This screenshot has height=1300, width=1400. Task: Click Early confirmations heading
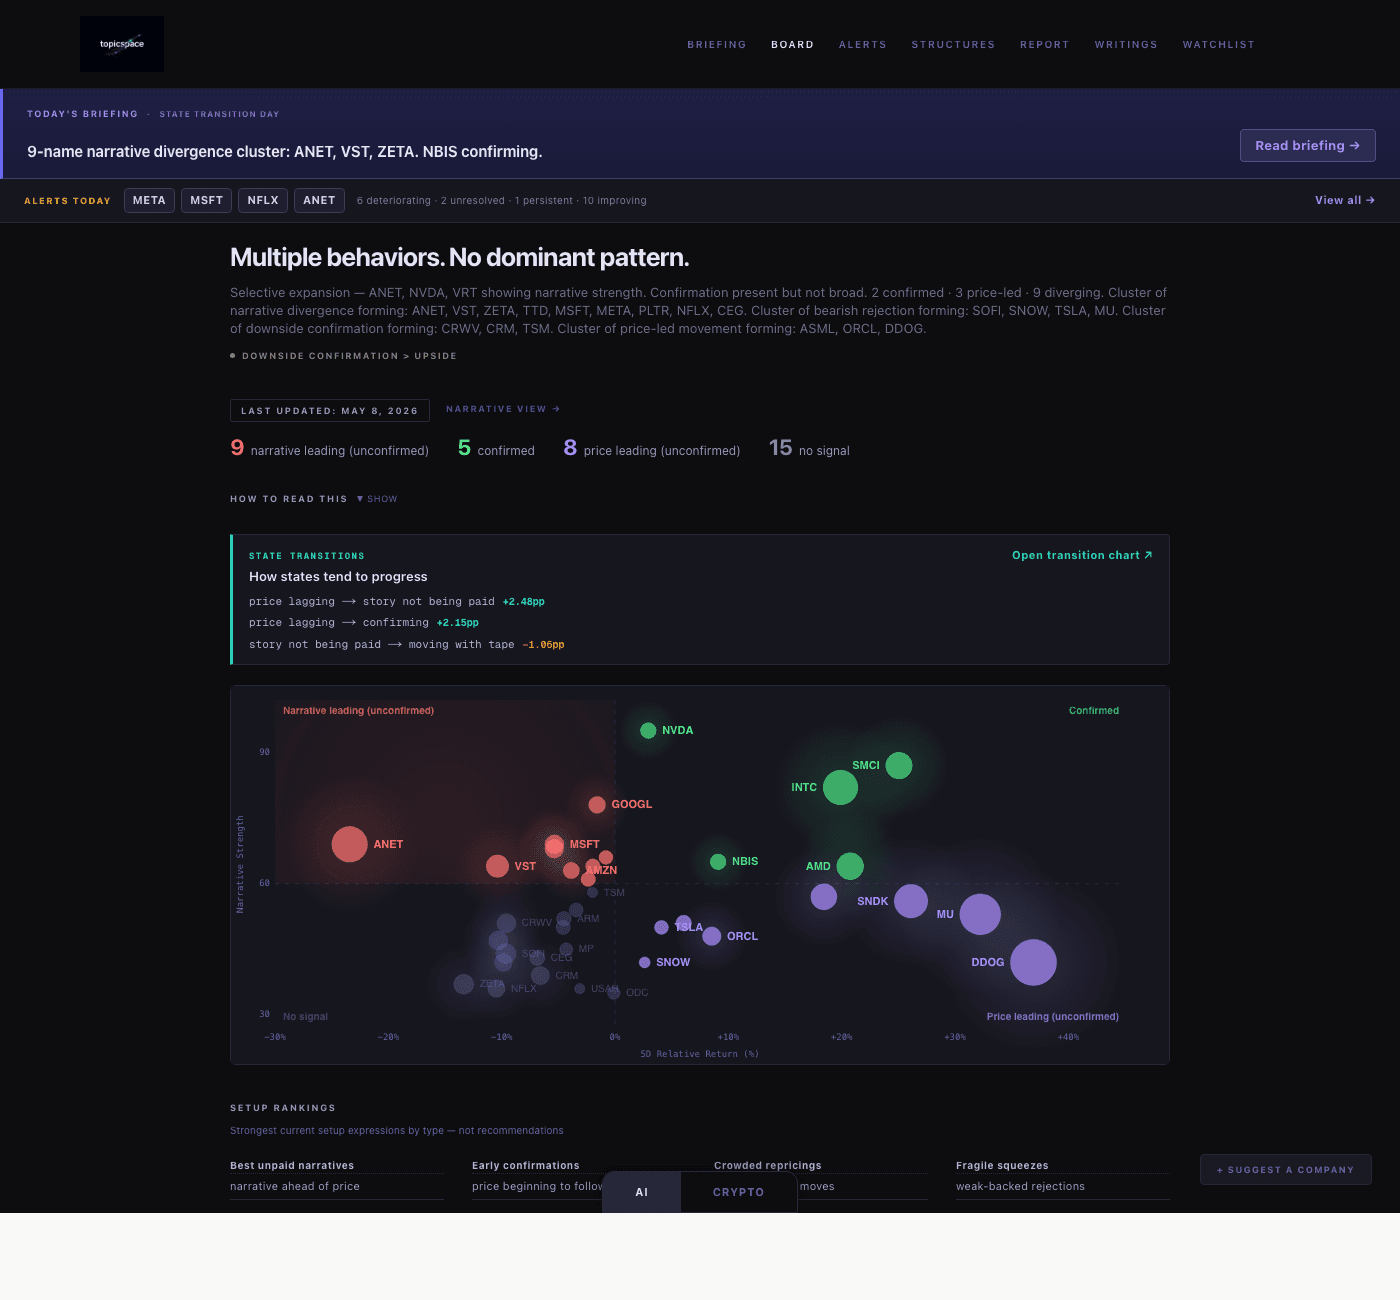(526, 1165)
